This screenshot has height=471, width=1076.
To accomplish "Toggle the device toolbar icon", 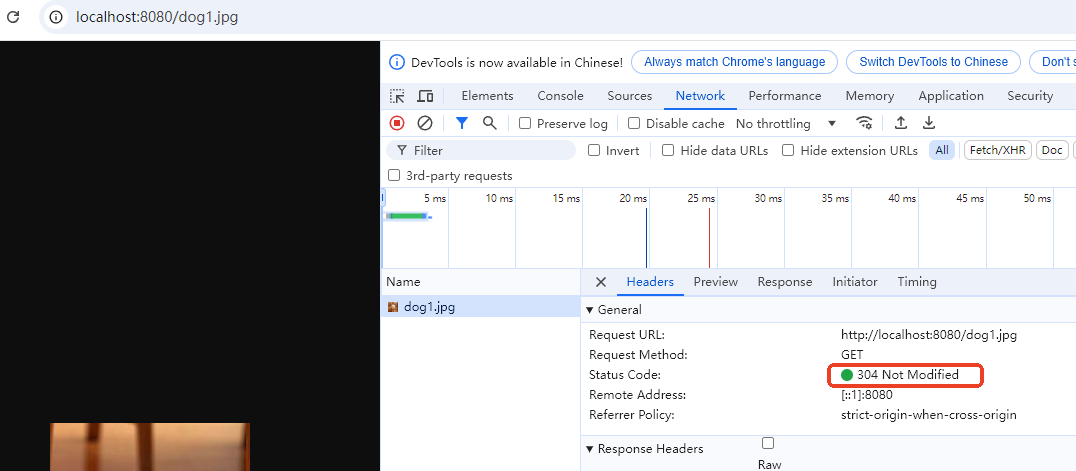I will coord(425,96).
